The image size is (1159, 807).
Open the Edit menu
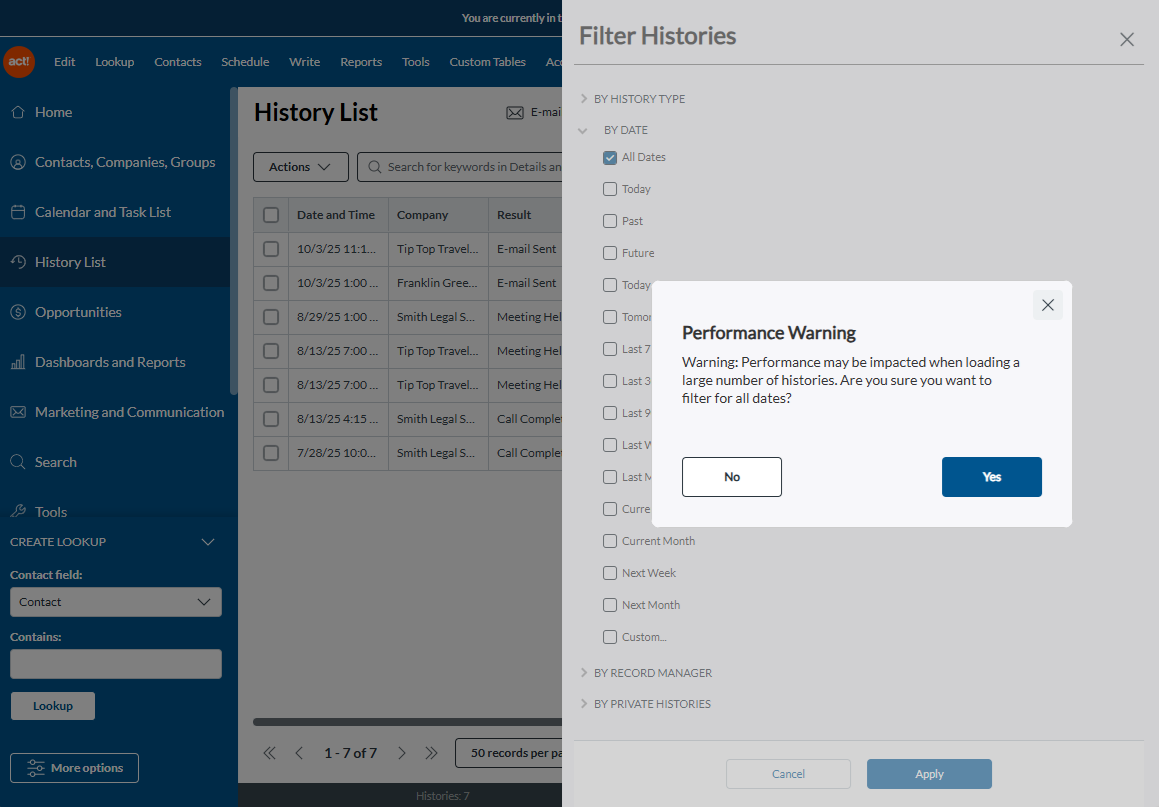(x=64, y=62)
